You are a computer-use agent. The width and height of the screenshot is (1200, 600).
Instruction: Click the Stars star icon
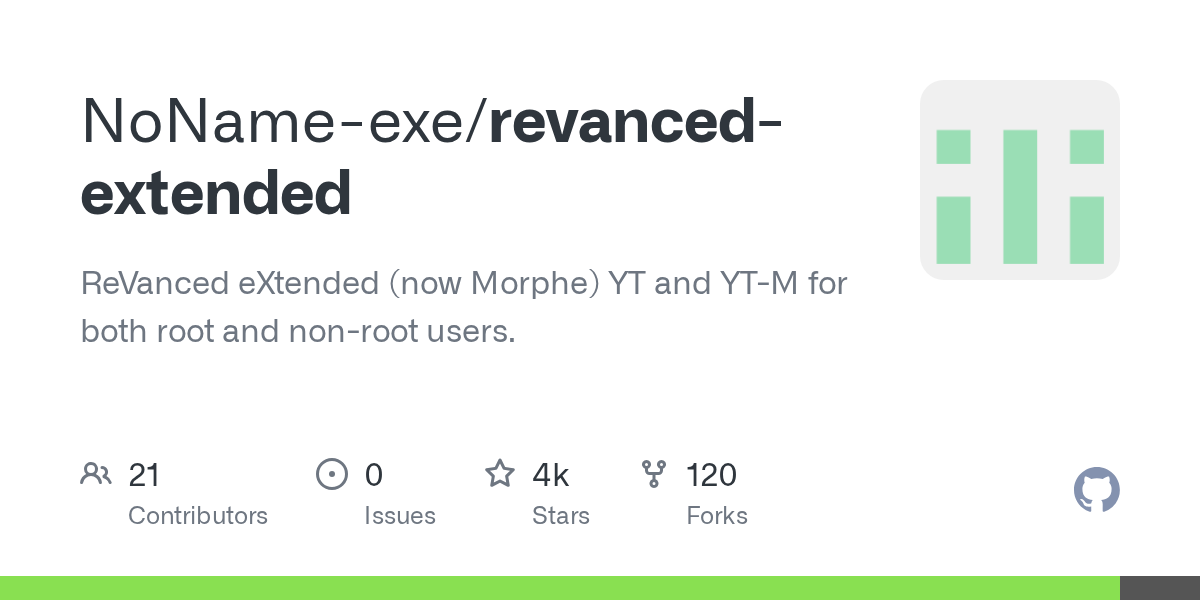(x=499, y=473)
